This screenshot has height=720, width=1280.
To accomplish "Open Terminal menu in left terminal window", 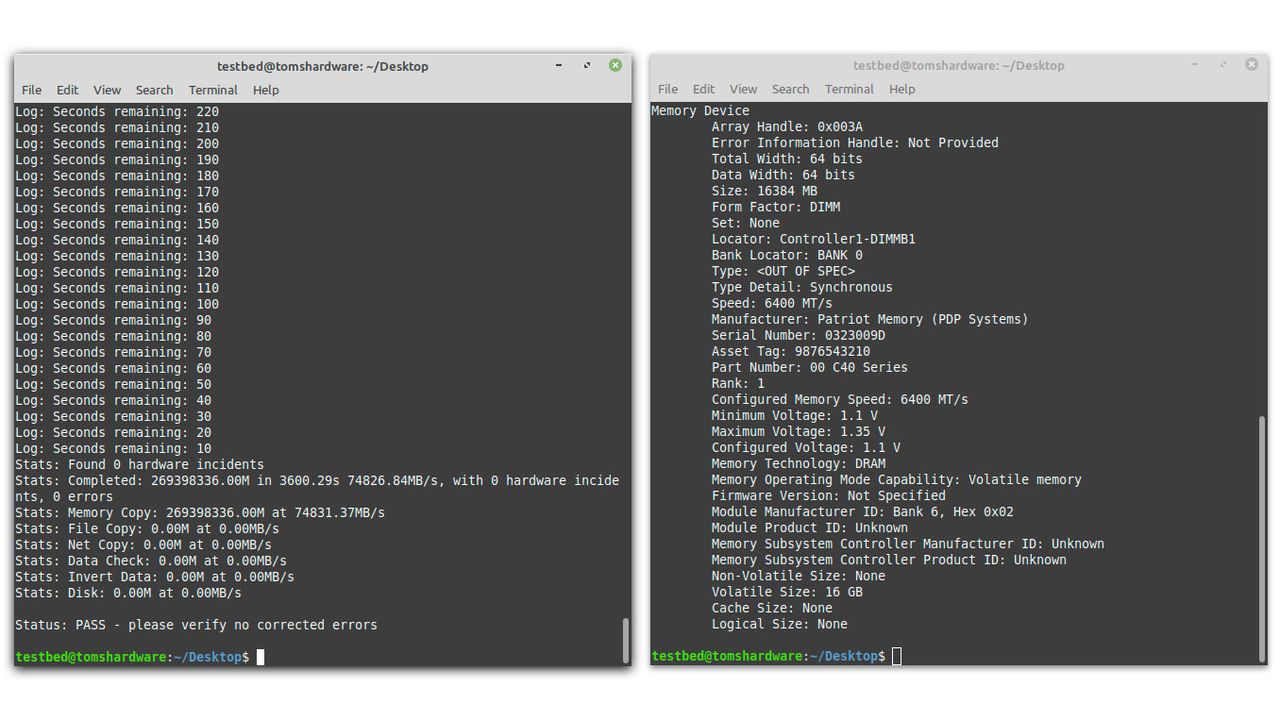I will (x=213, y=90).
